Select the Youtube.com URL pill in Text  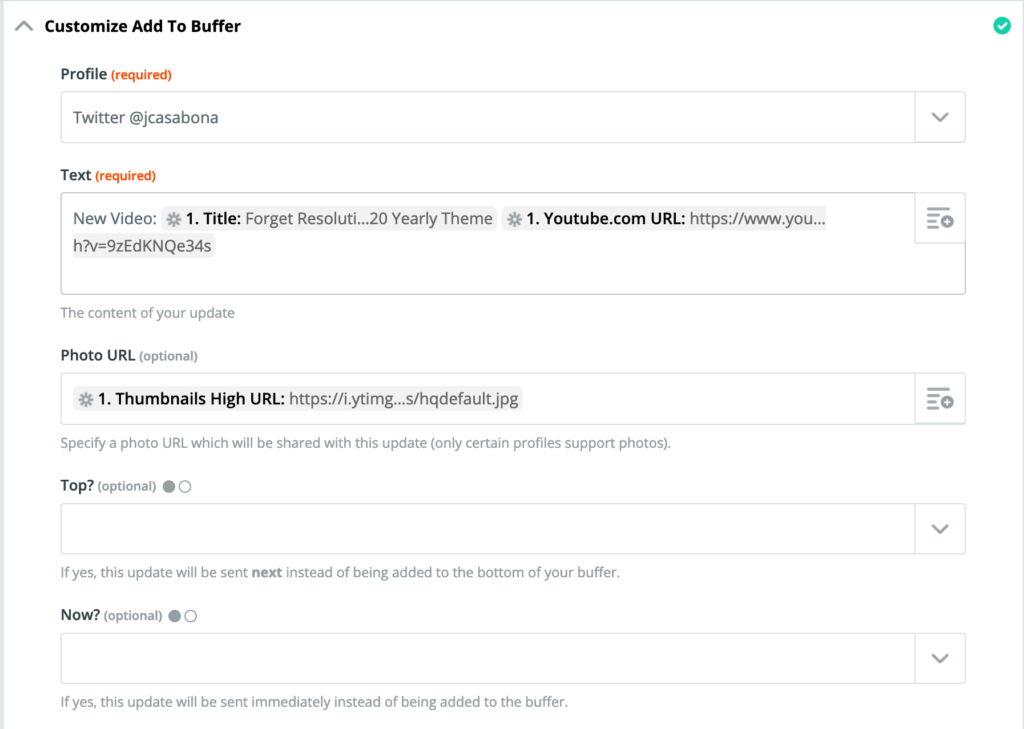665,219
